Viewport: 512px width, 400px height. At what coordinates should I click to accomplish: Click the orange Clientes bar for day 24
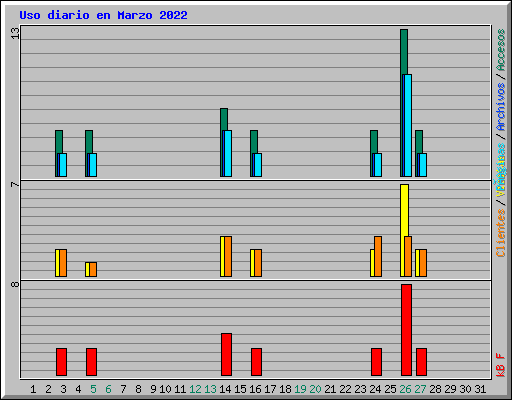pos(378,256)
